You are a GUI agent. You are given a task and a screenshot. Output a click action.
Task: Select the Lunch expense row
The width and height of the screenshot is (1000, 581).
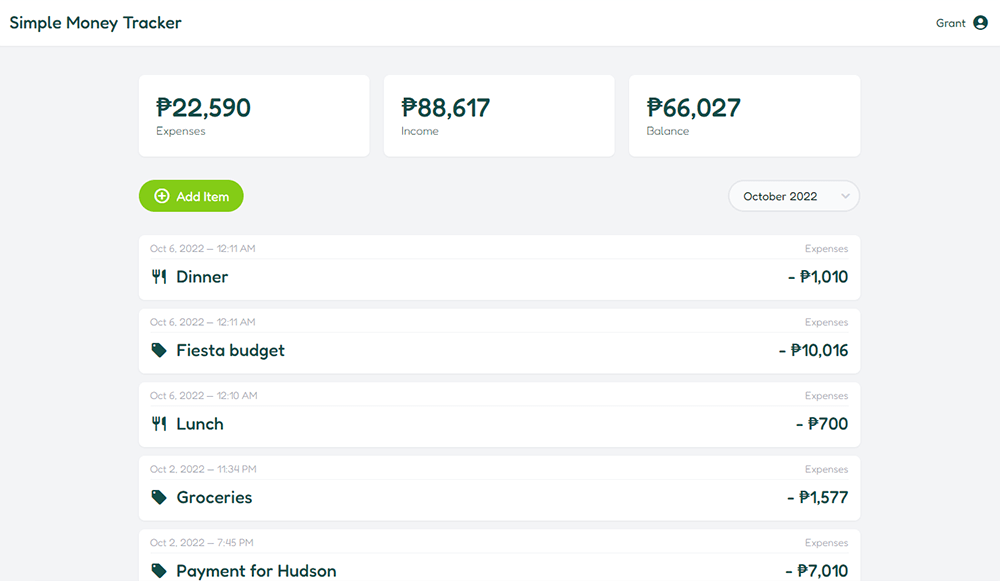499,424
